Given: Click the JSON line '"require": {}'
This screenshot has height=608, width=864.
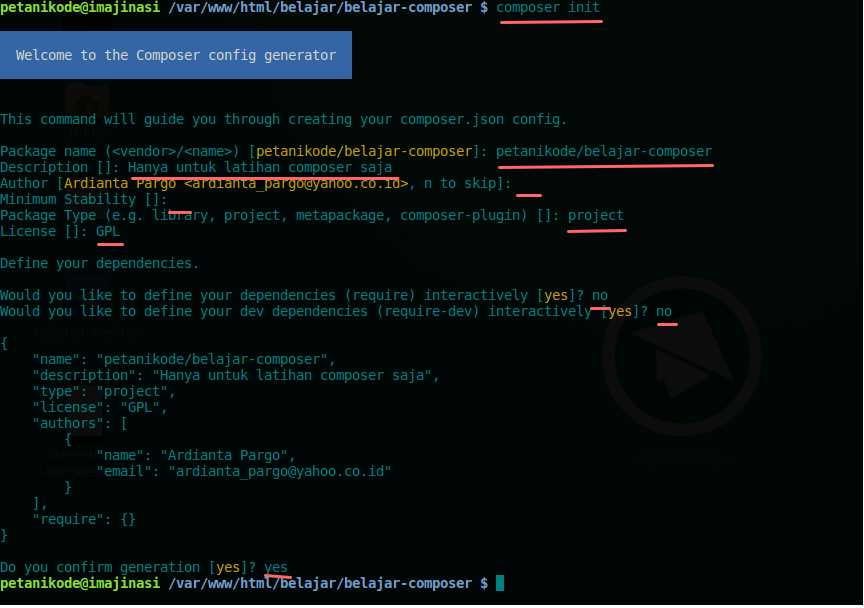Looking at the screenshot, I should click(84, 519).
